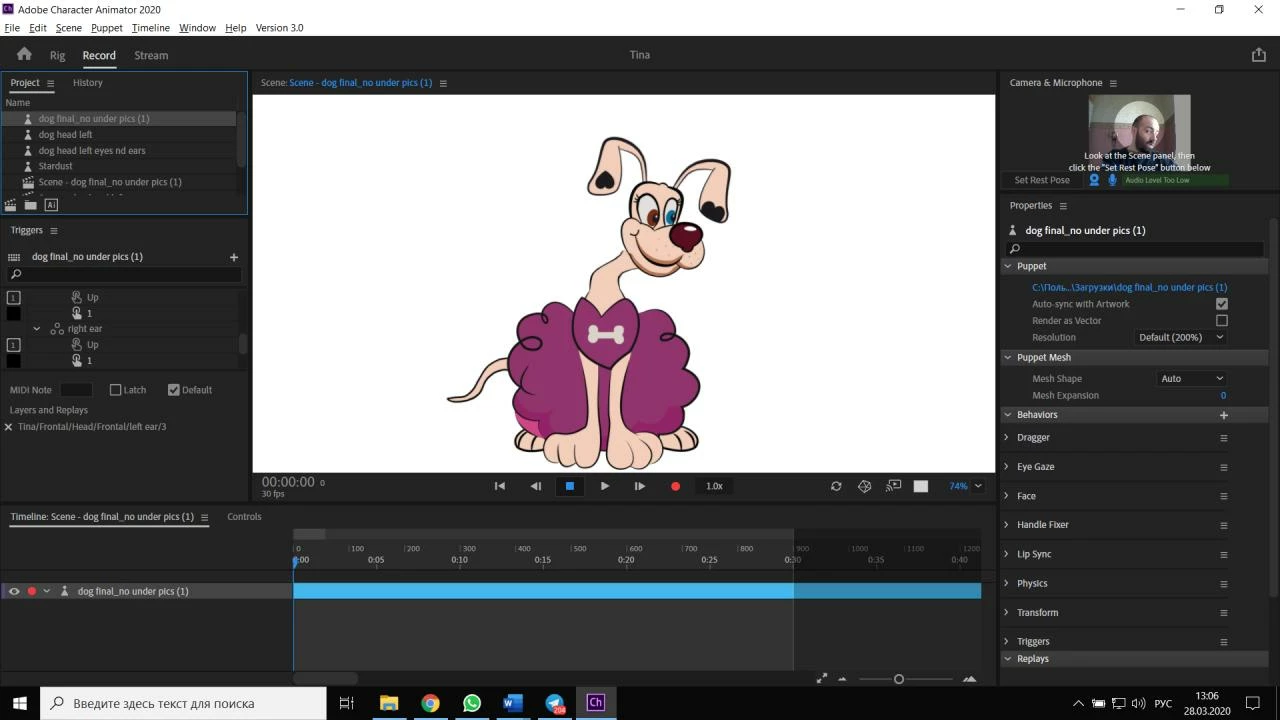
Task: Open the History tab
Action: (x=87, y=83)
